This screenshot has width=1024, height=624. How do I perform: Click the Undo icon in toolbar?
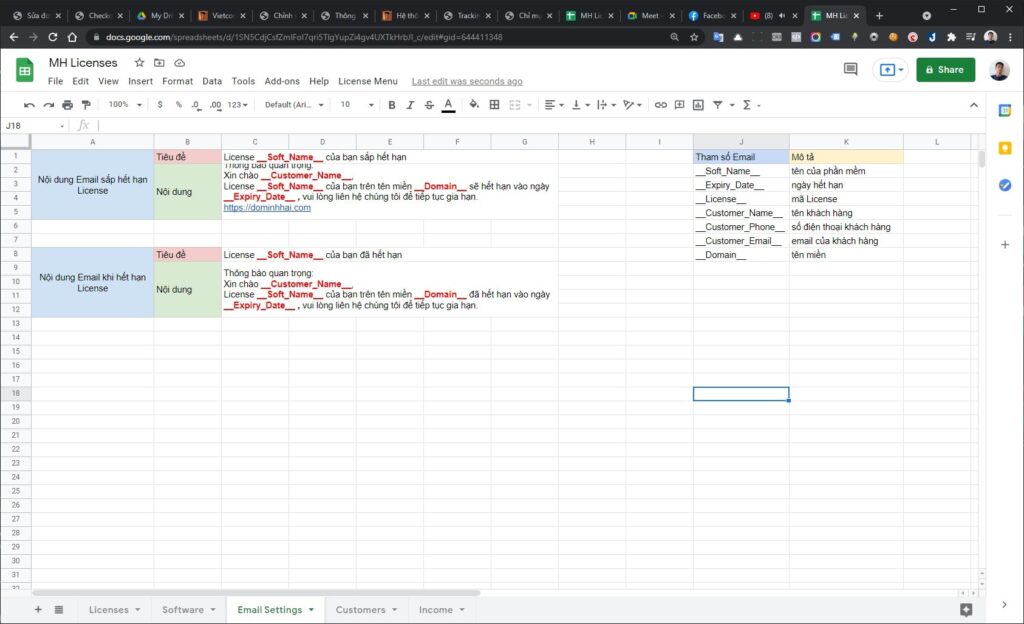(29, 105)
